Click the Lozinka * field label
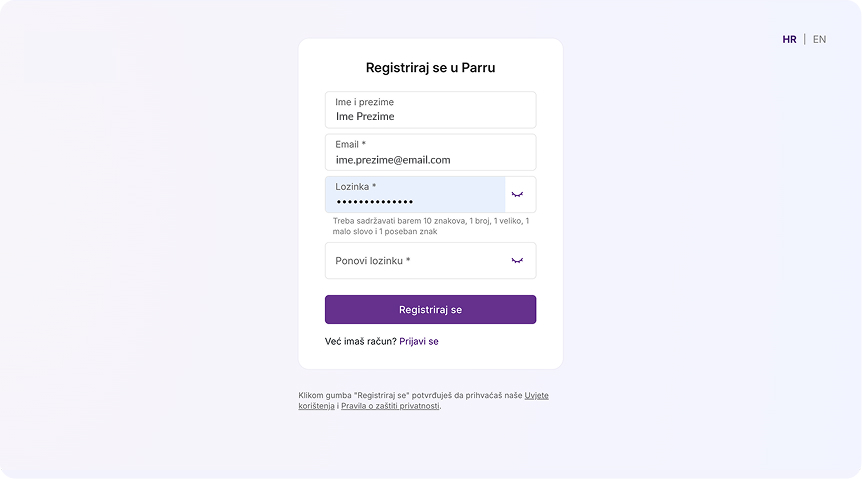The height and width of the screenshot is (479, 862). coord(355,187)
